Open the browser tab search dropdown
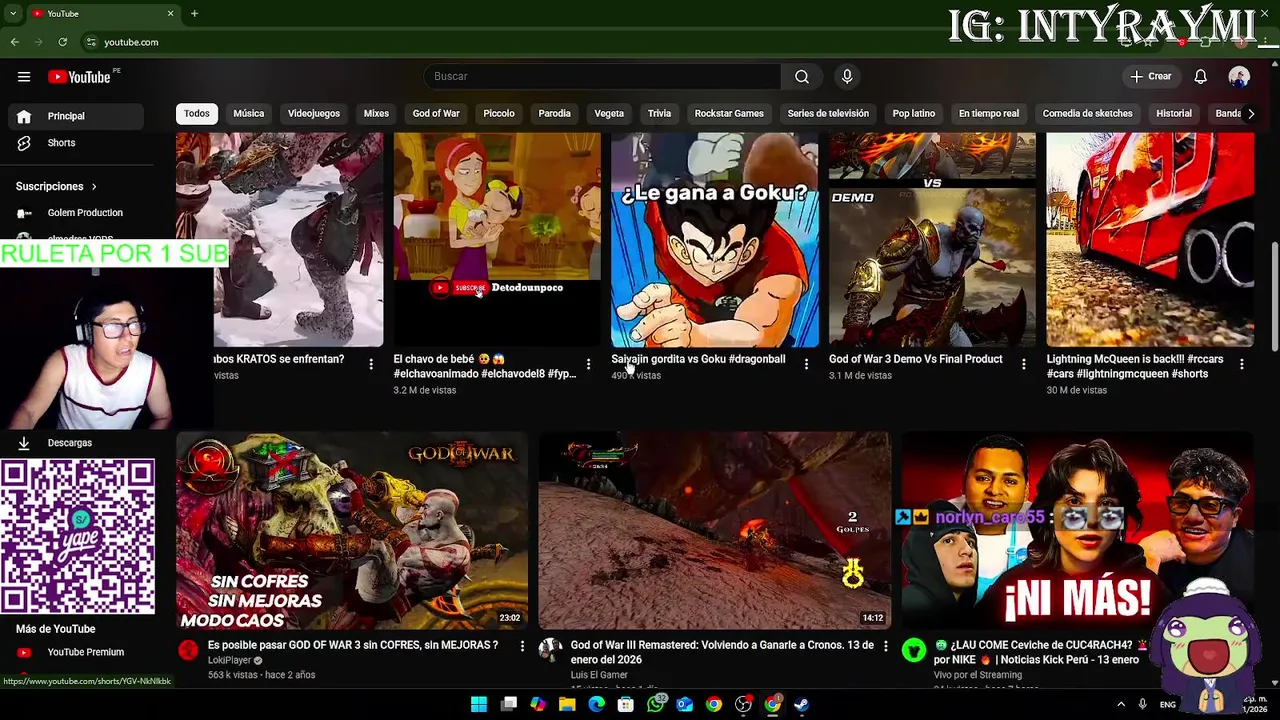This screenshot has width=1280, height=720. 12,13
